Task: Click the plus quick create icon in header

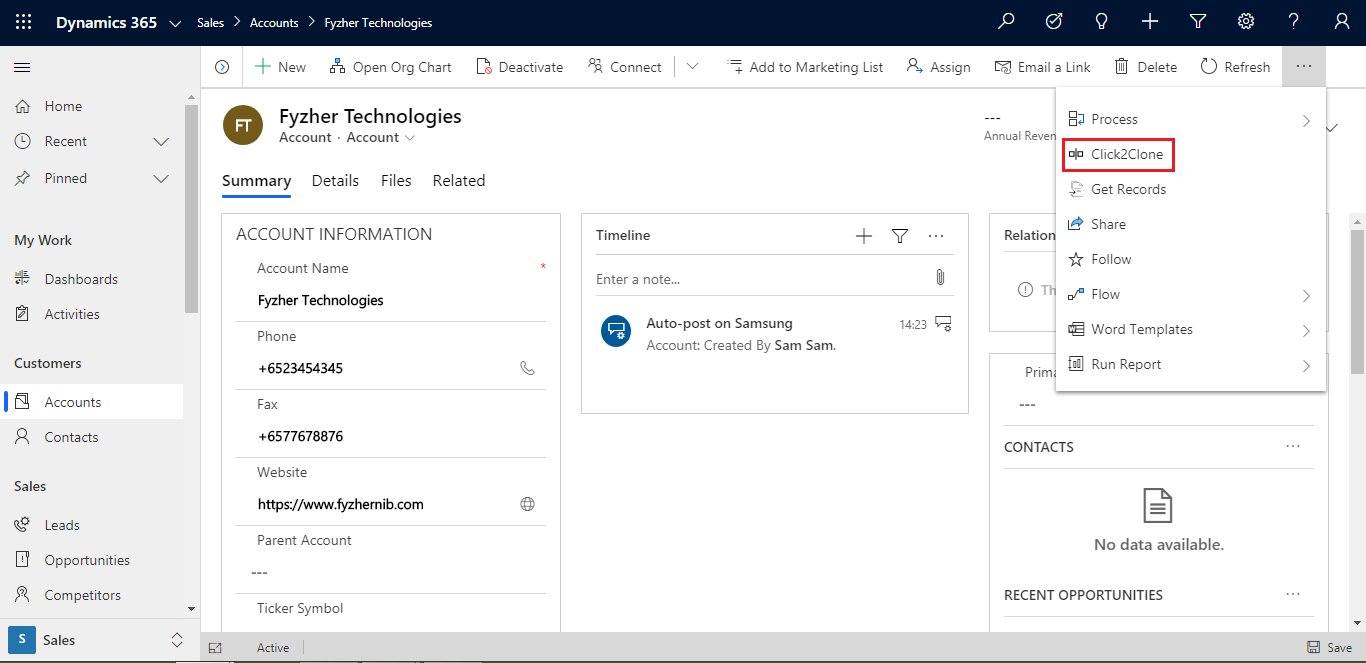Action: coord(1150,22)
